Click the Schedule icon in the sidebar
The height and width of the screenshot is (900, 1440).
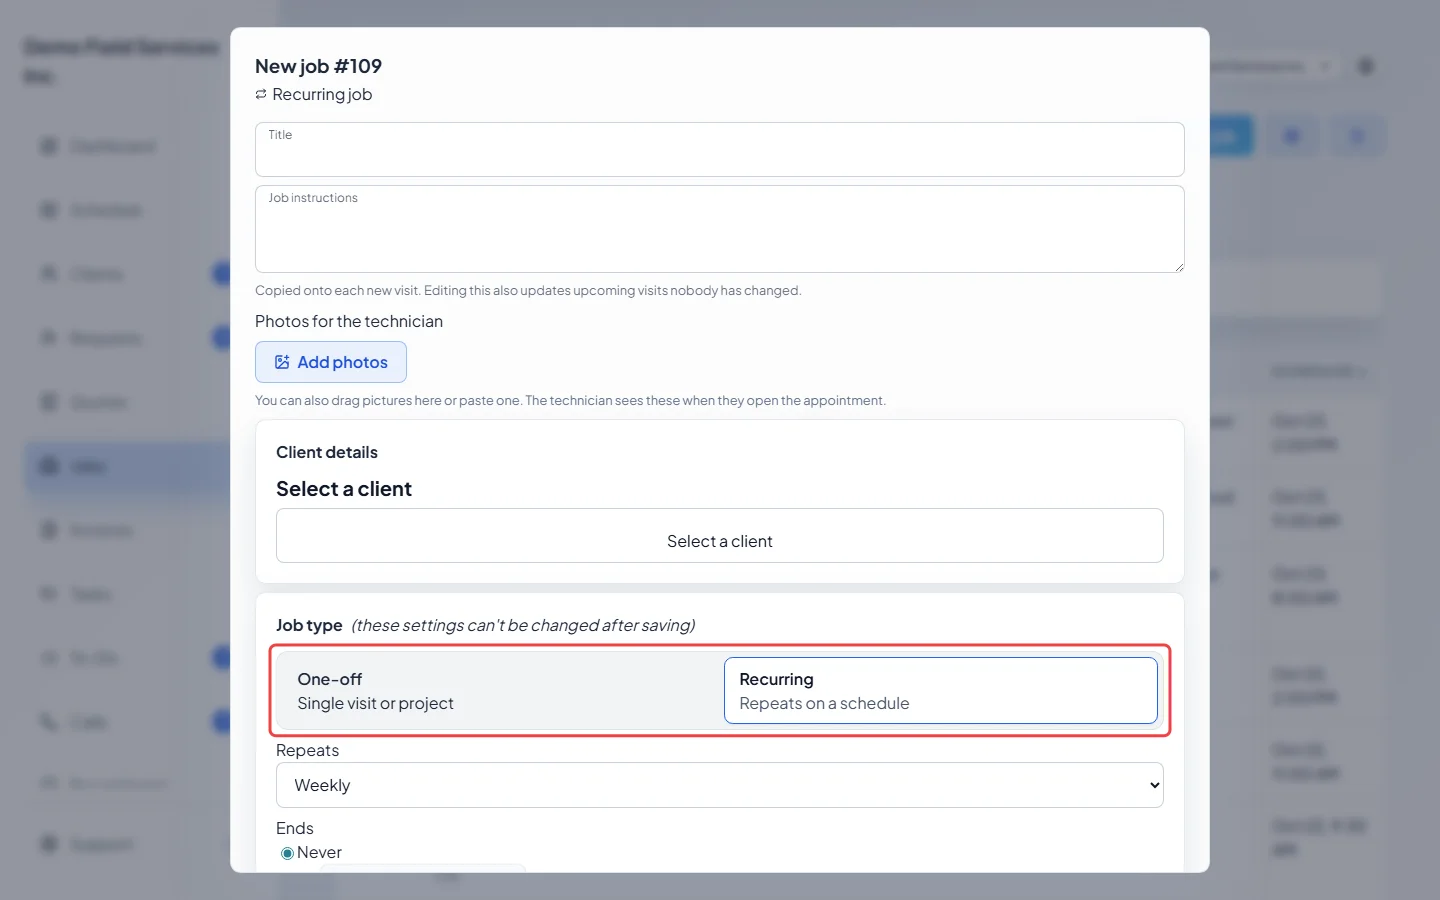click(x=48, y=210)
